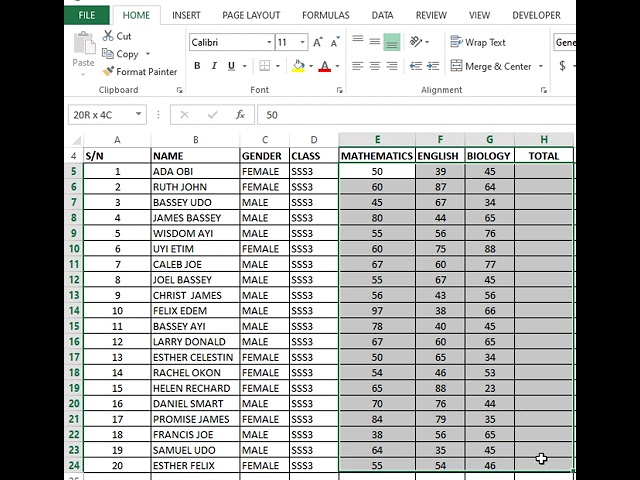
Task: Toggle Underline formatting
Action: pos(231,66)
